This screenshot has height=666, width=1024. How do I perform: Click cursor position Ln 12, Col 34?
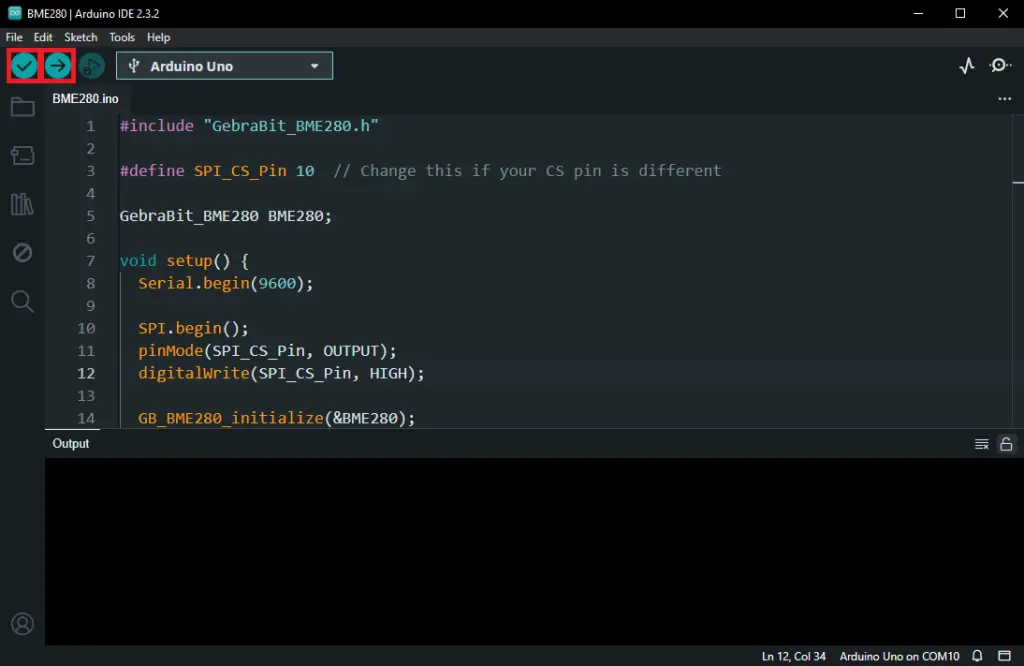793,656
